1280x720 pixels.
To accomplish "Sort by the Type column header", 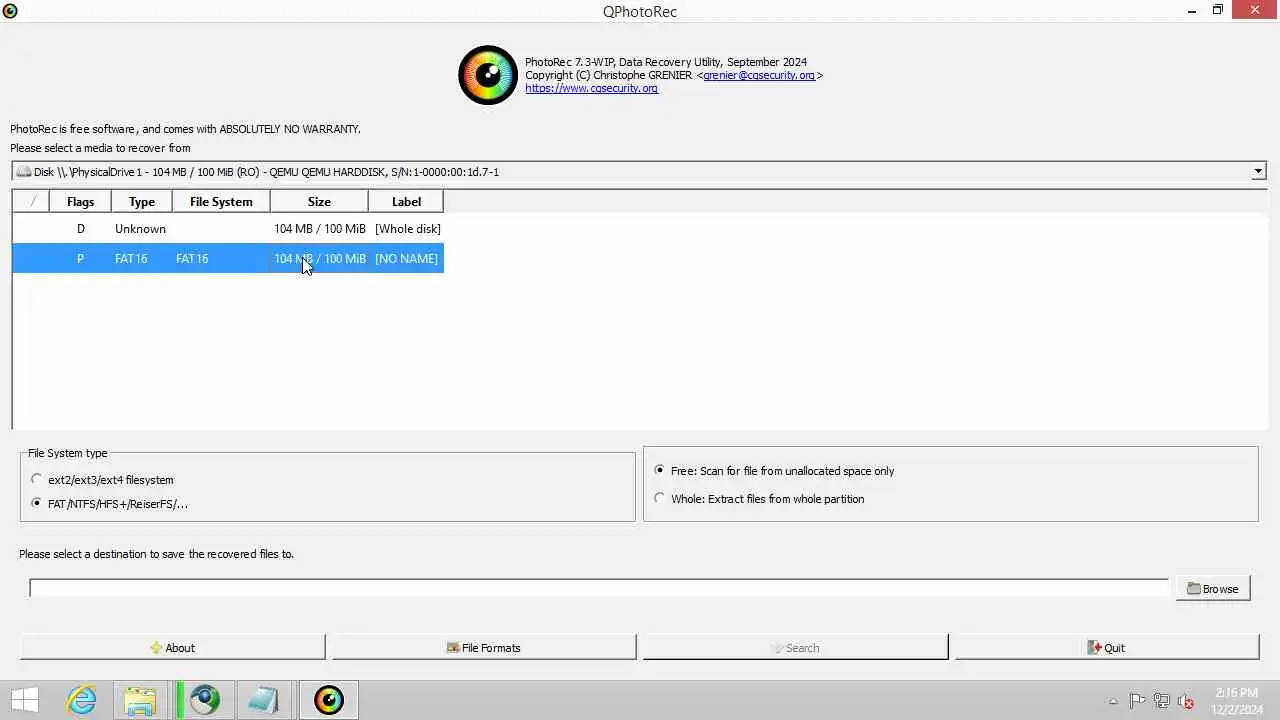I will click(x=142, y=201).
